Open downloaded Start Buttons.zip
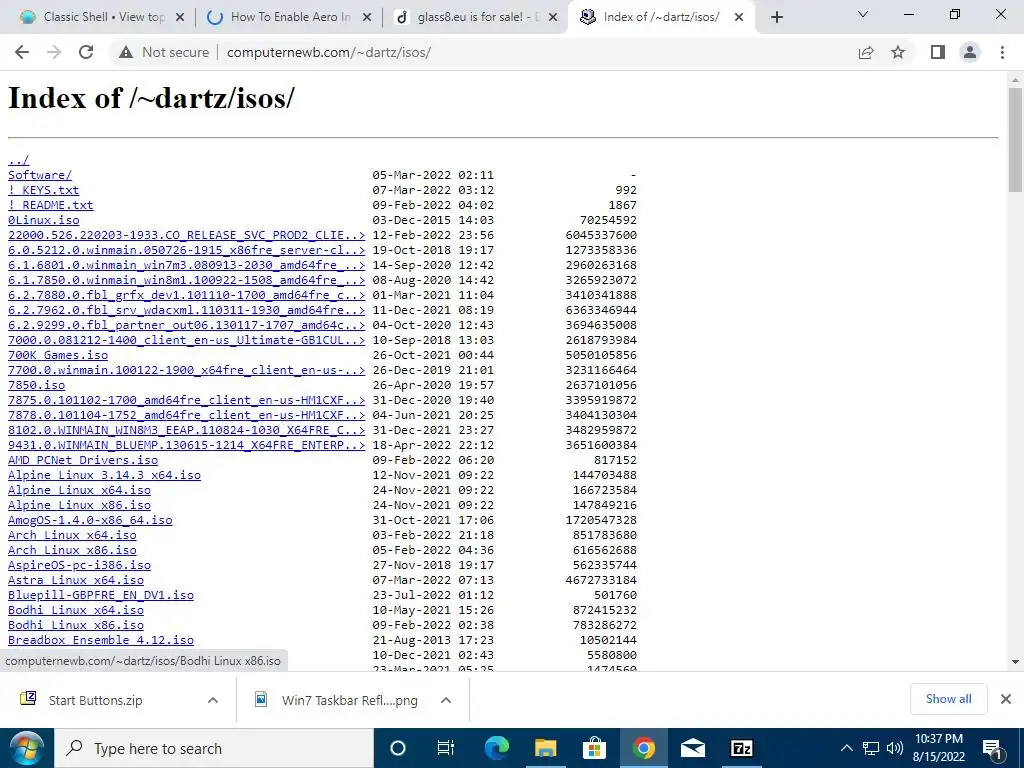Screen dimensions: 1024x768 tap(95, 700)
